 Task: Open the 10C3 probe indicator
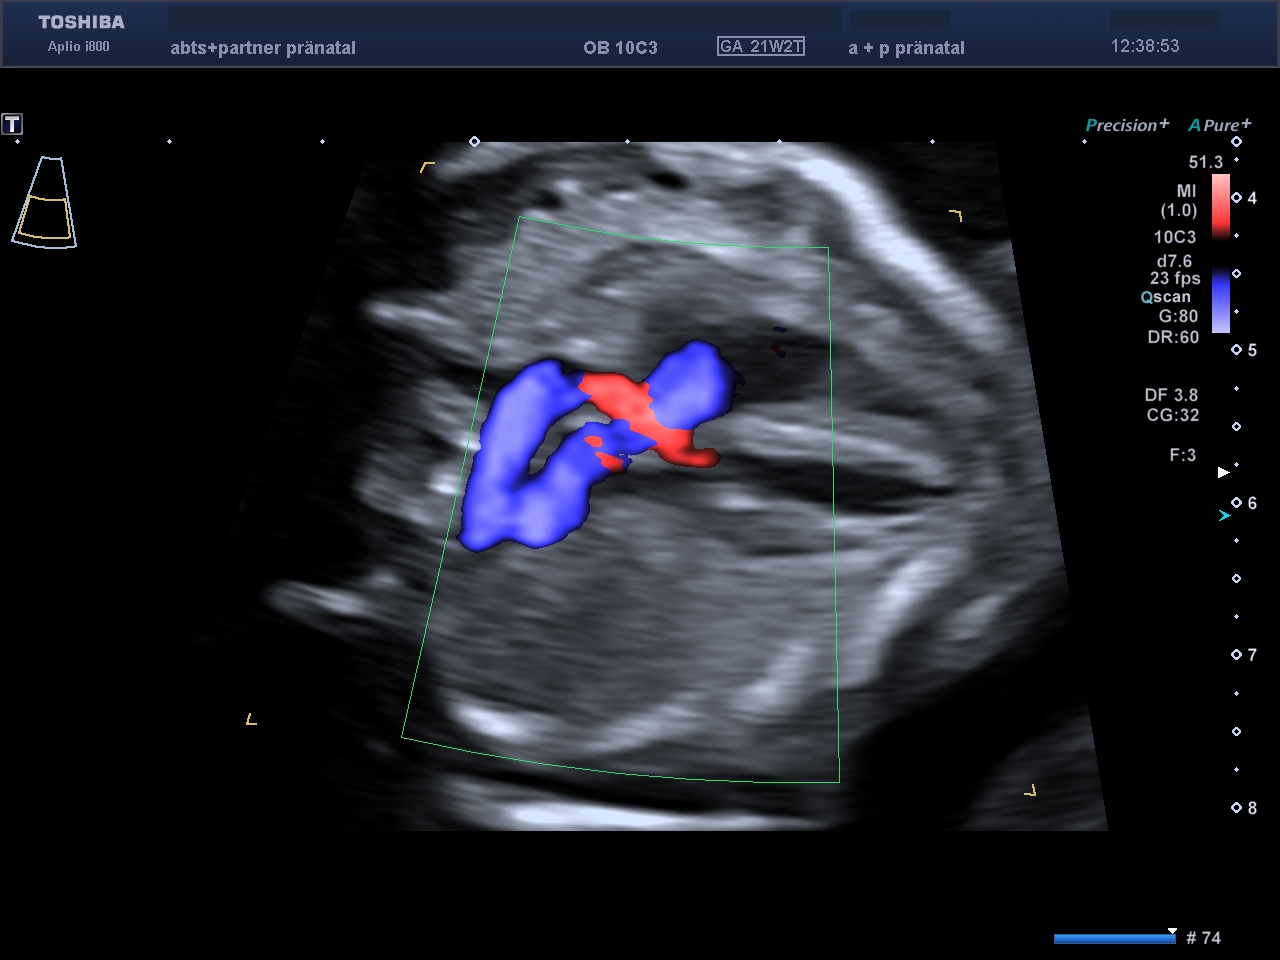1174,237
